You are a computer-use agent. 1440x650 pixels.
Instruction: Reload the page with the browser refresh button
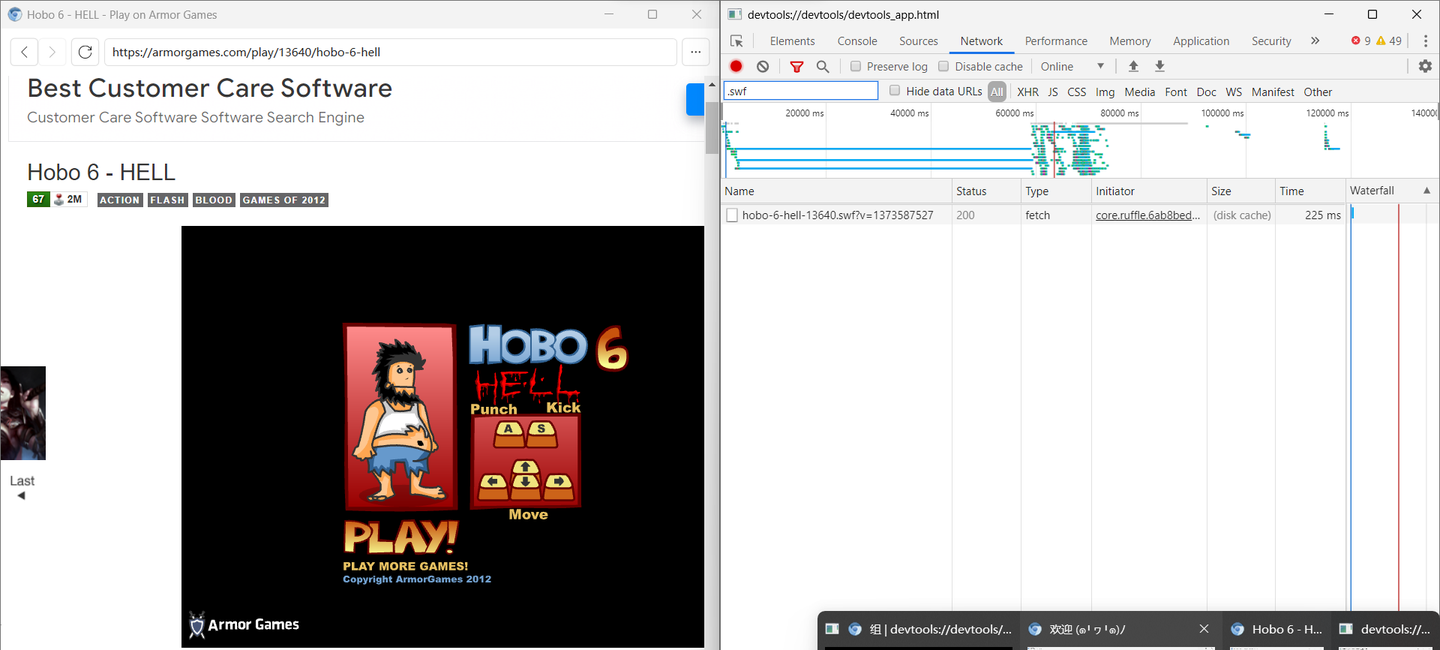[x=85, y=52]
